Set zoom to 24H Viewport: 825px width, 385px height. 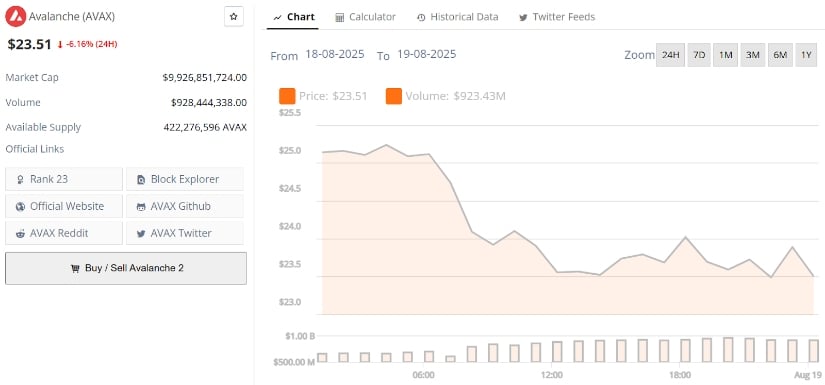tap(670, 55)
